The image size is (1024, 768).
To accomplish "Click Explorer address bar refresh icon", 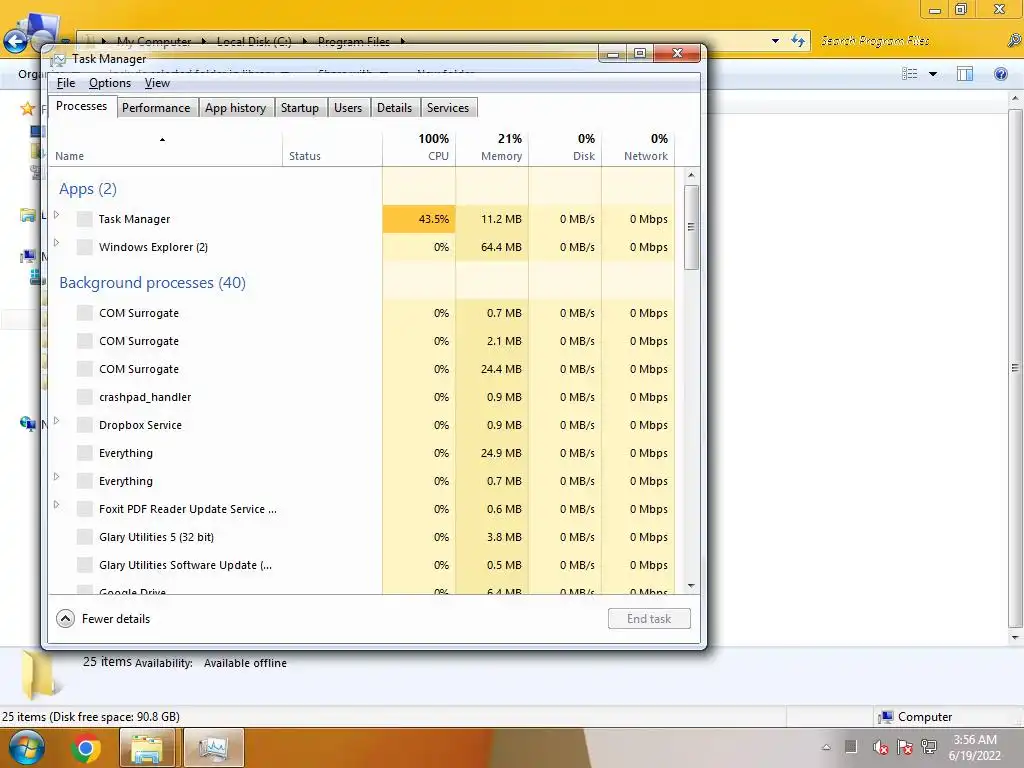I will tap(798, 41).
